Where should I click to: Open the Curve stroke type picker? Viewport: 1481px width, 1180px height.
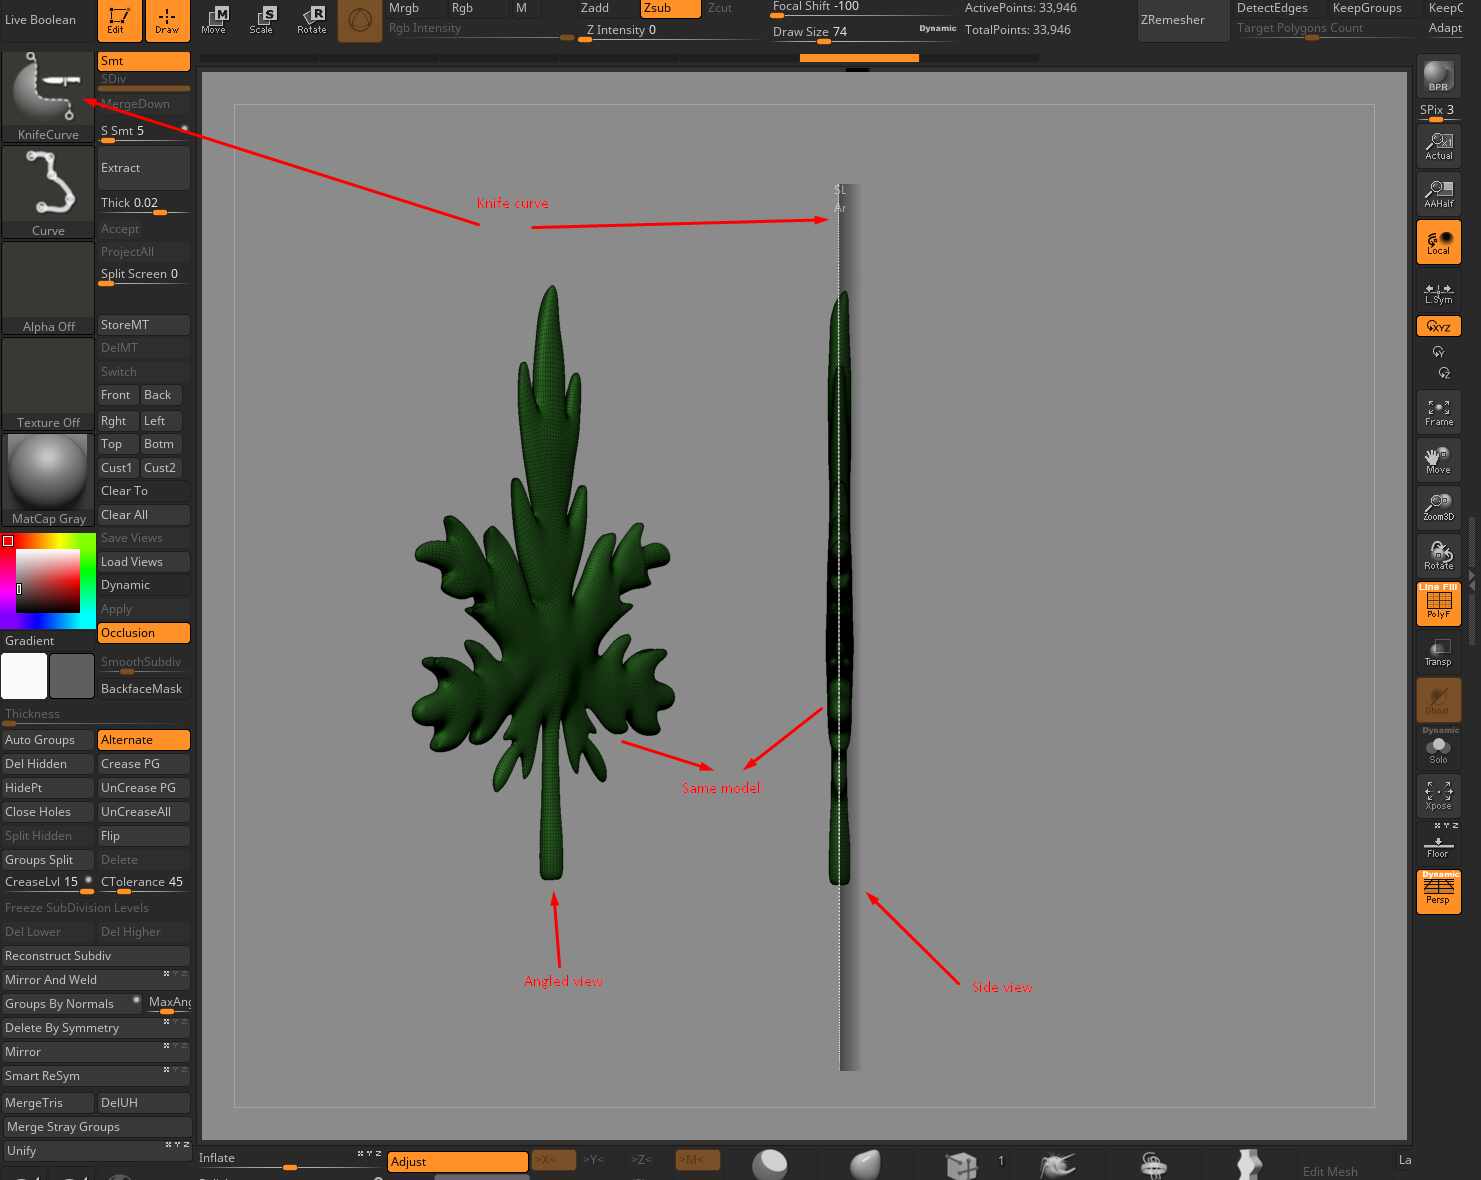[47, 192]
